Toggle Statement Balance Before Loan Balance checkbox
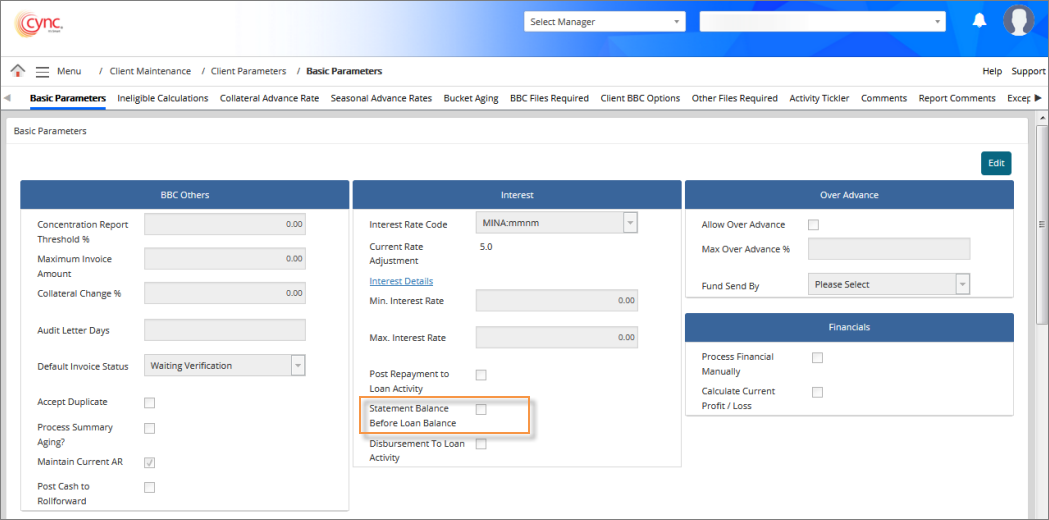Screen dimensions: 1049x520 point(481,409)
